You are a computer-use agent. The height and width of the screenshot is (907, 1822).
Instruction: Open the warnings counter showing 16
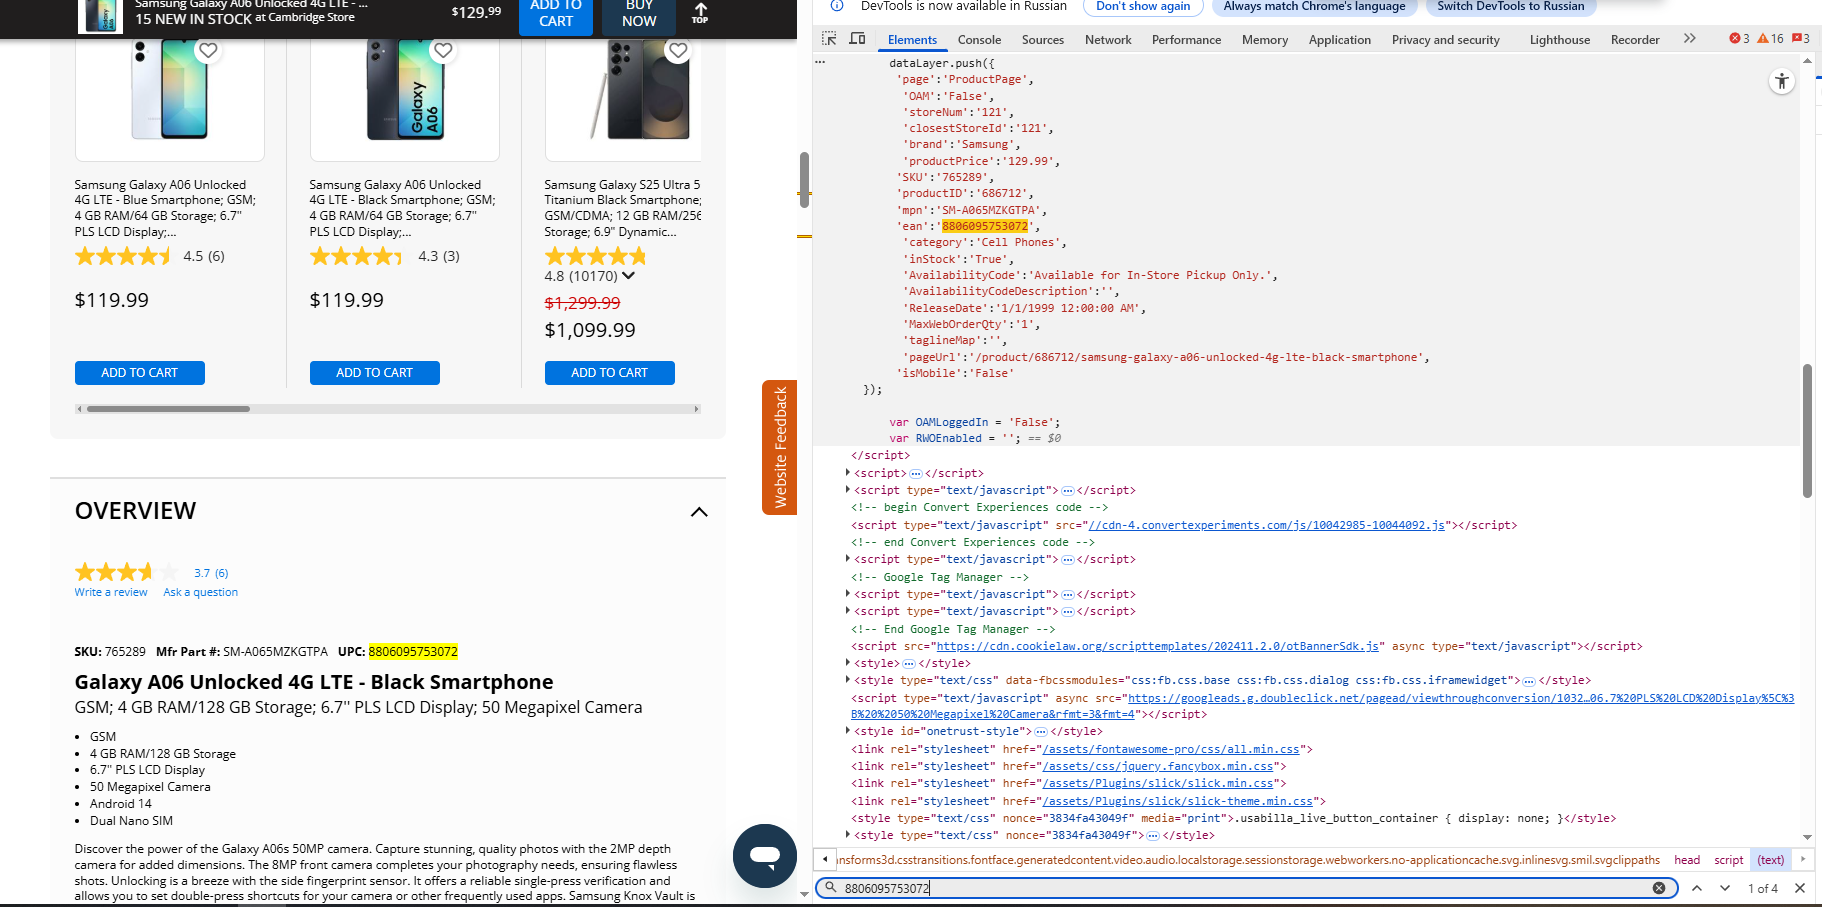pyautogui.click(x=1770, y=38)
